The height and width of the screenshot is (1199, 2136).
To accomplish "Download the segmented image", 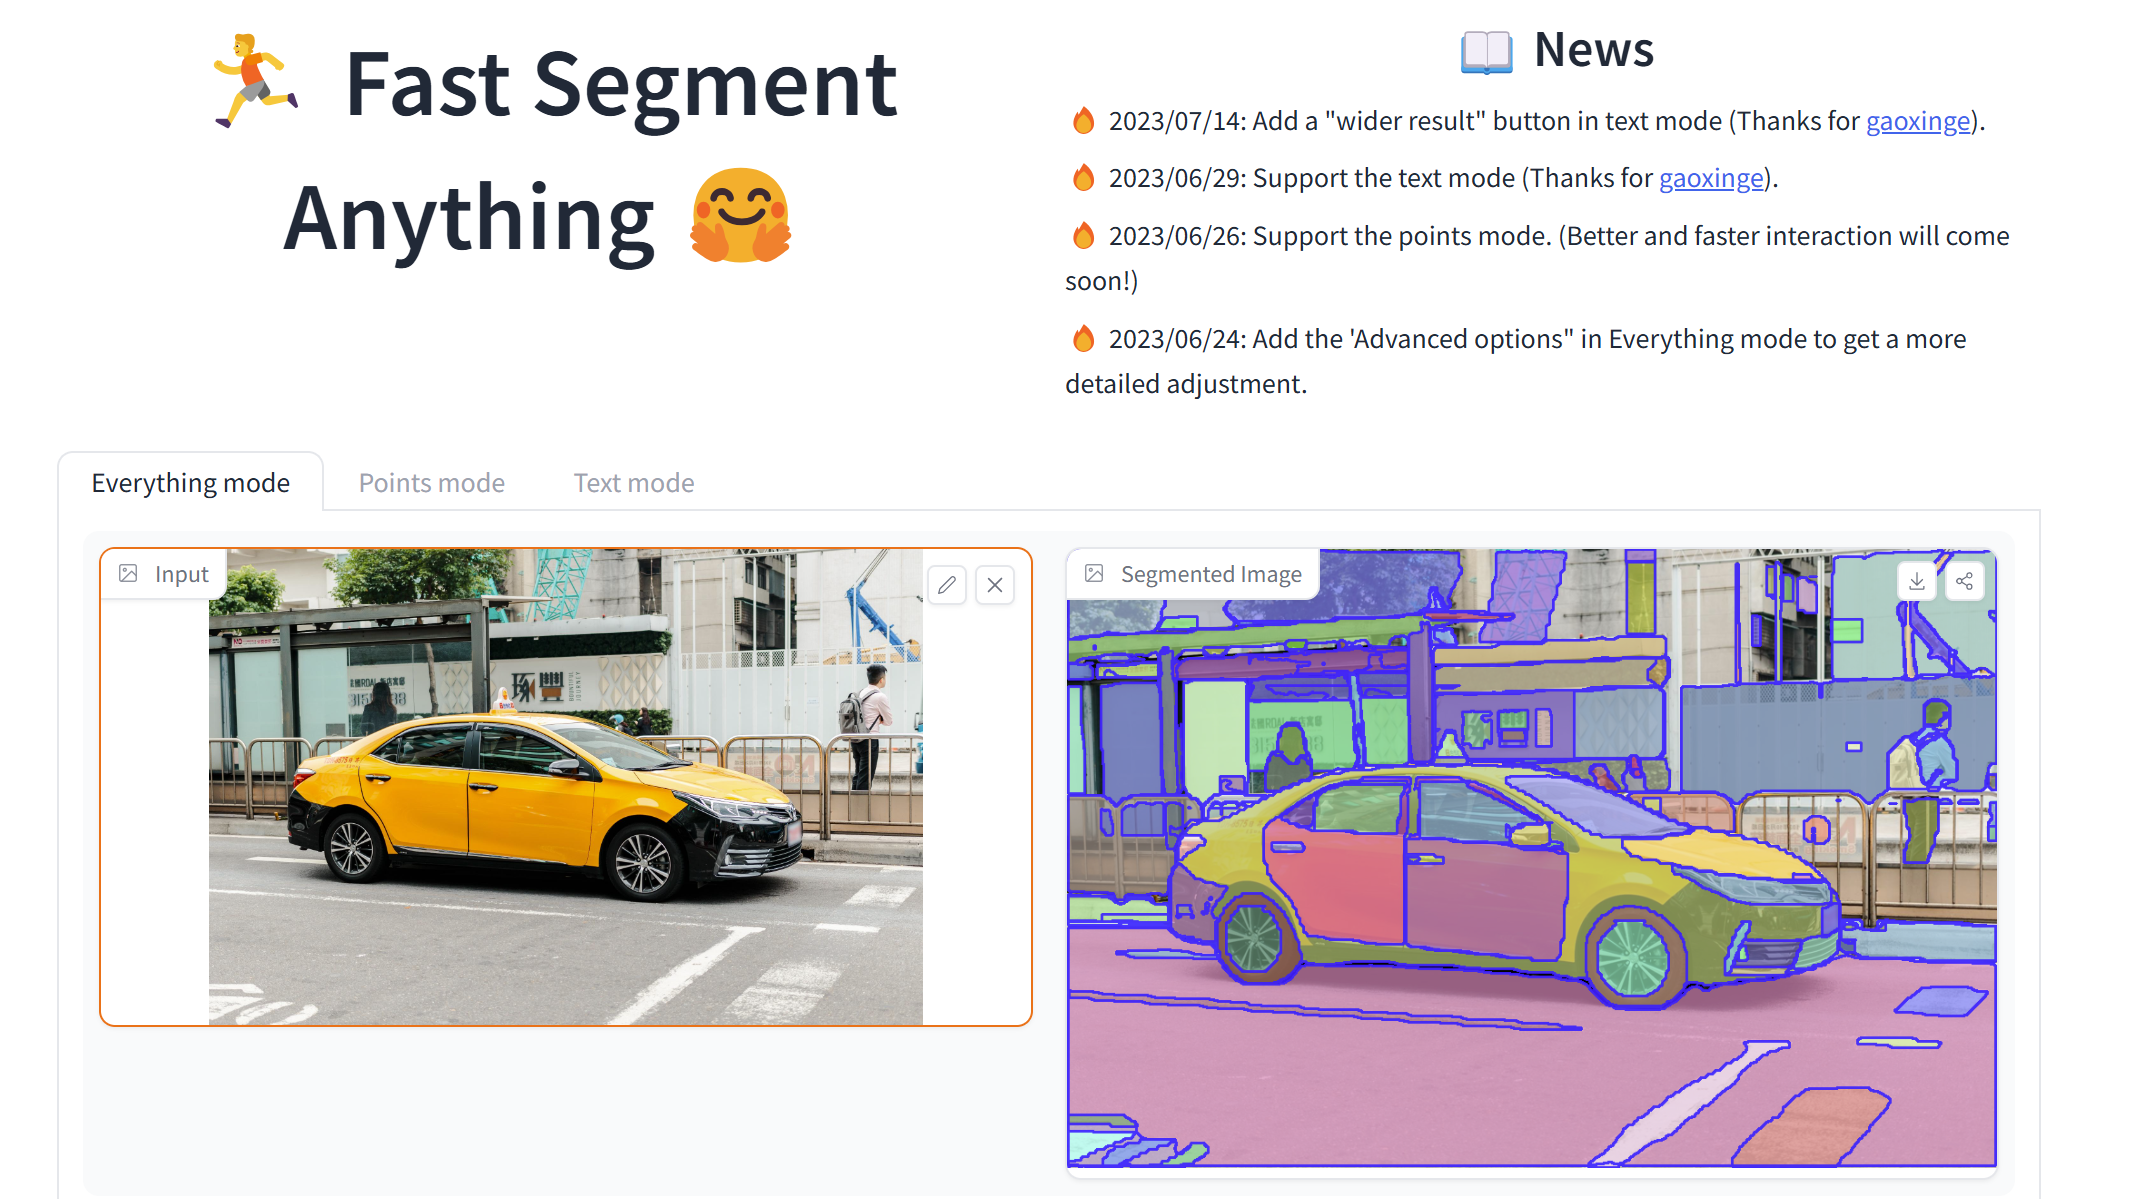I will 1916,581.
